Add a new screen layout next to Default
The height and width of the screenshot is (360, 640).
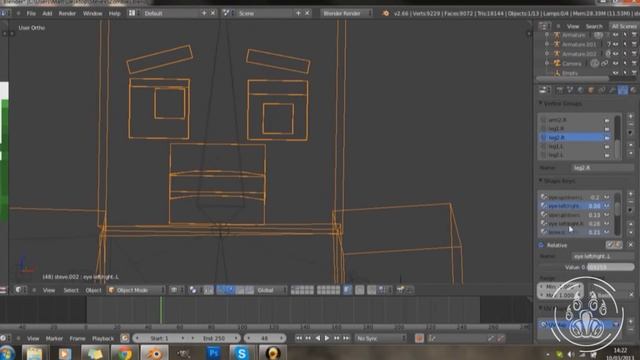point(204,13)
